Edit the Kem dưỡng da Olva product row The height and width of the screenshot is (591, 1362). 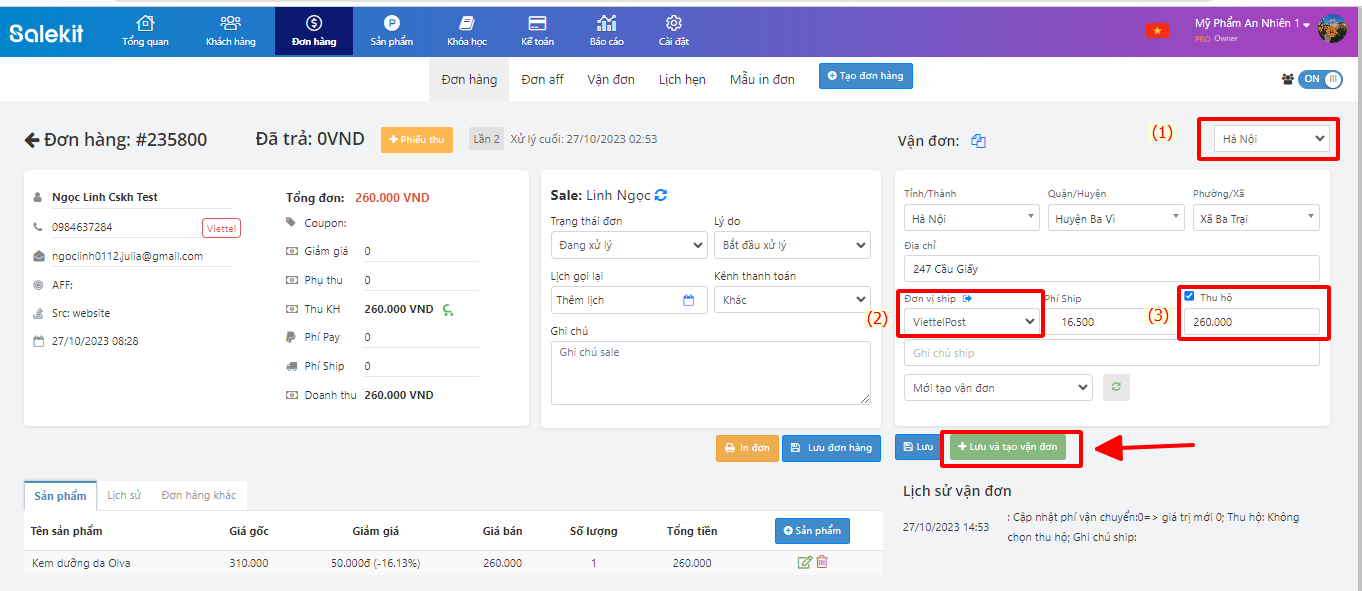point(804,563)
